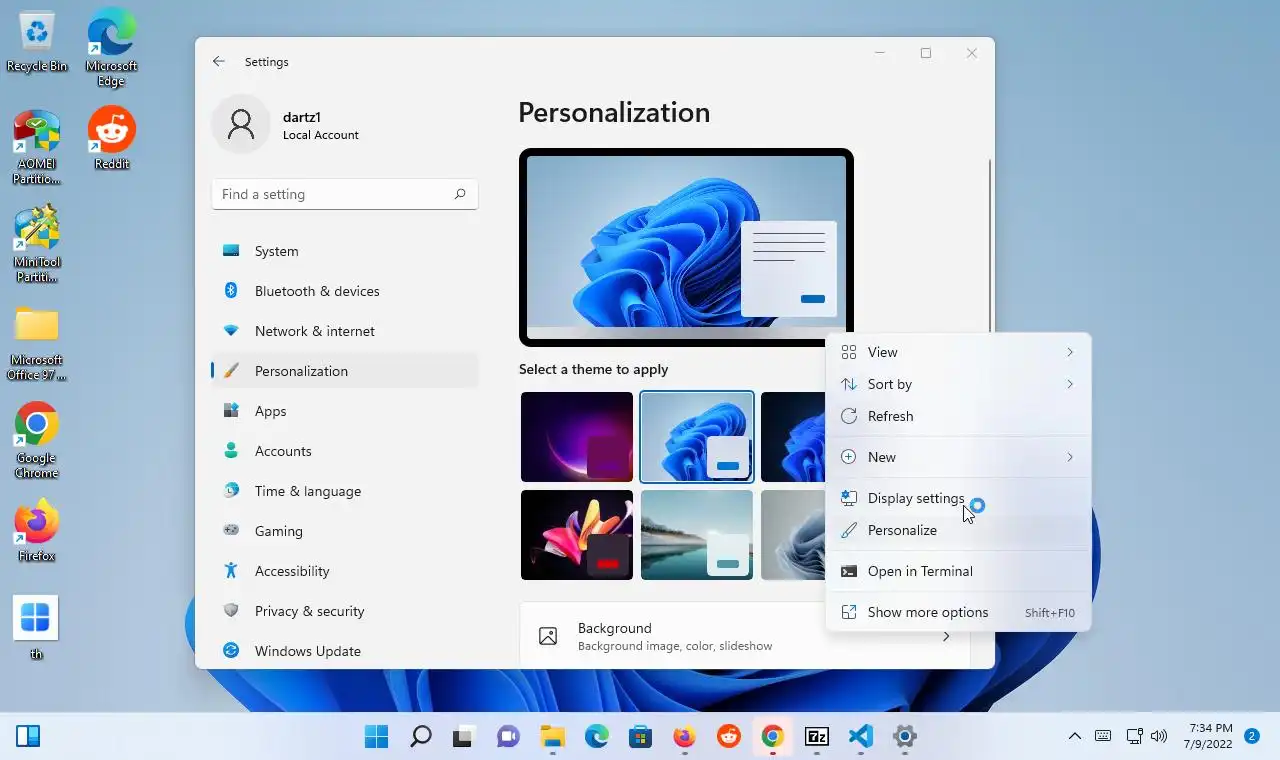Launch Firefox from the taskbar
This screenshot has height=760, width=1280.
click(685, 737)
